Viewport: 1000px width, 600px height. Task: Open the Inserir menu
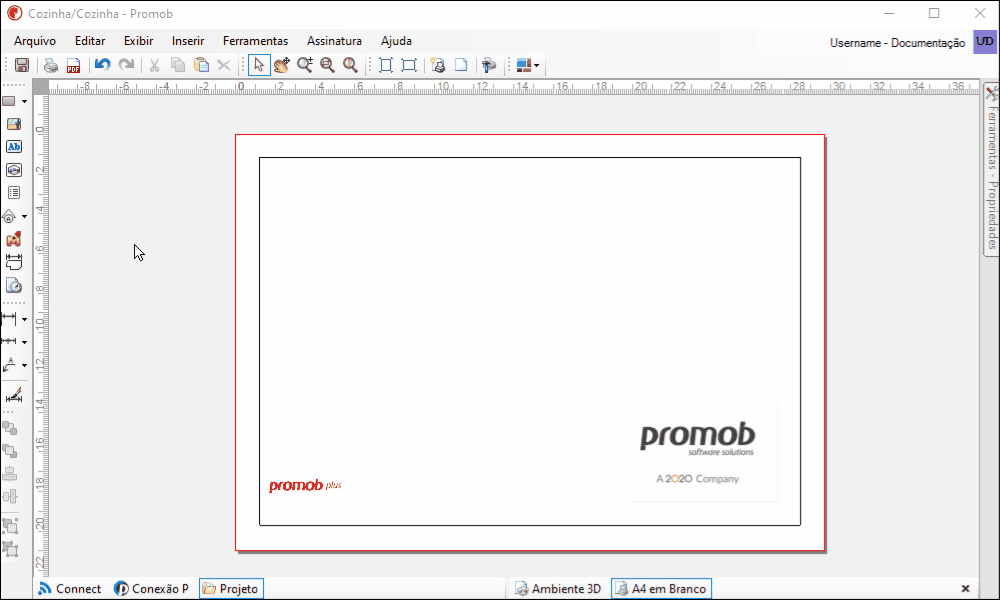[x=188, y=41]
